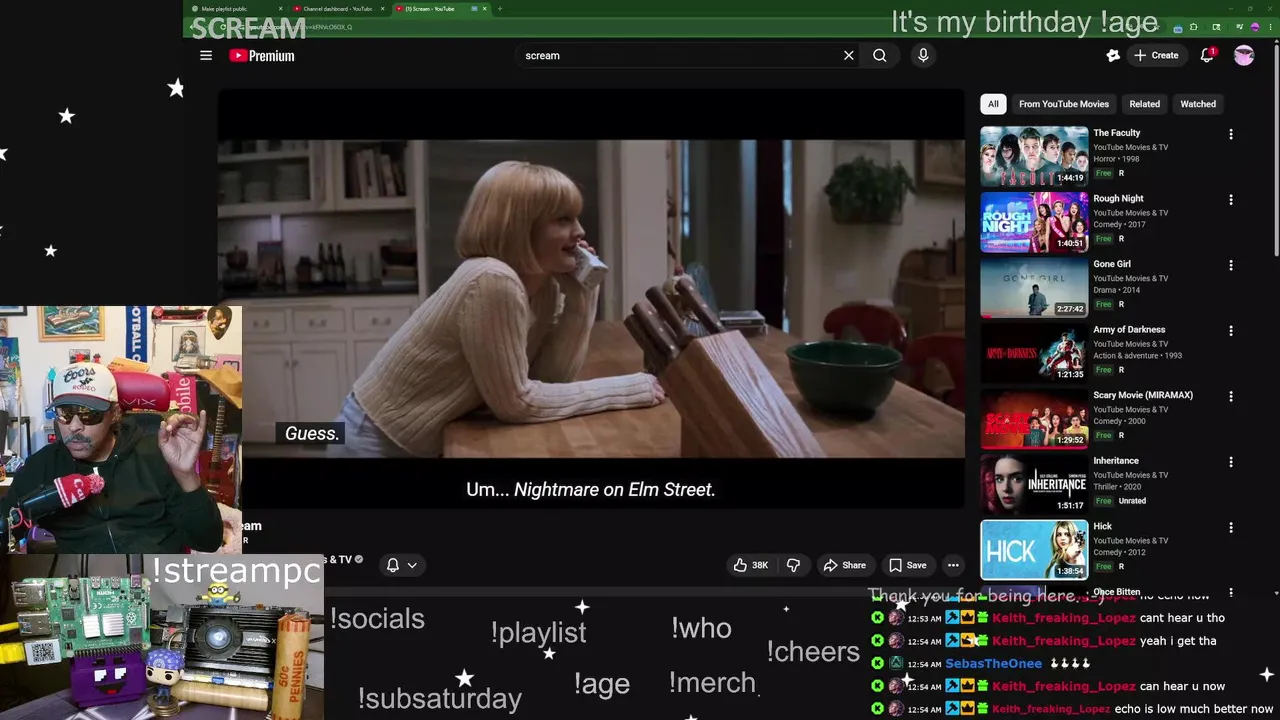Open the Create menu button

pyautogui.click(x=1156, y=56)
